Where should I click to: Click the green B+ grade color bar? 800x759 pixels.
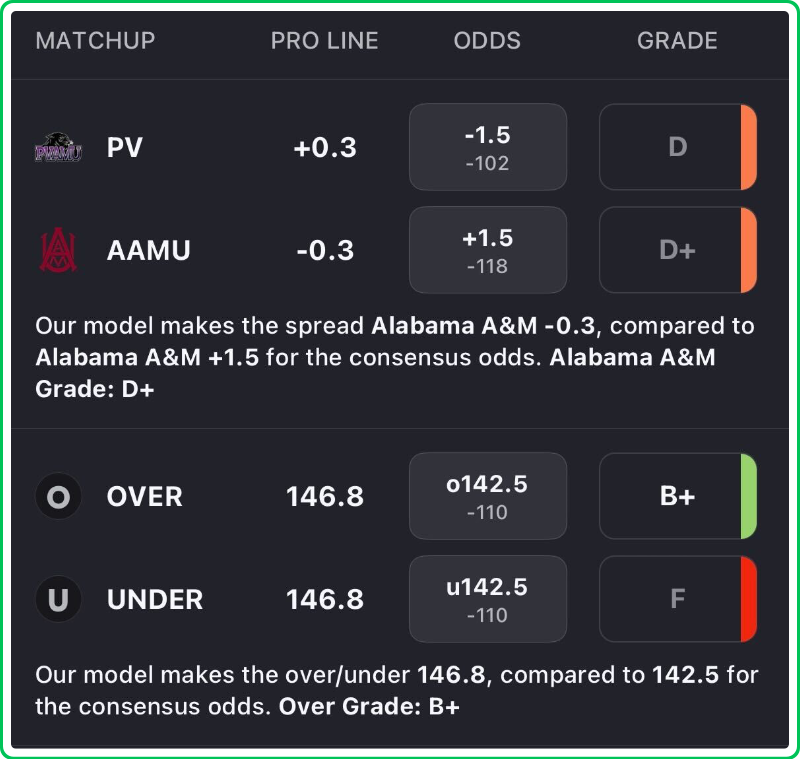pyautogui.click(x=748, y=497)
